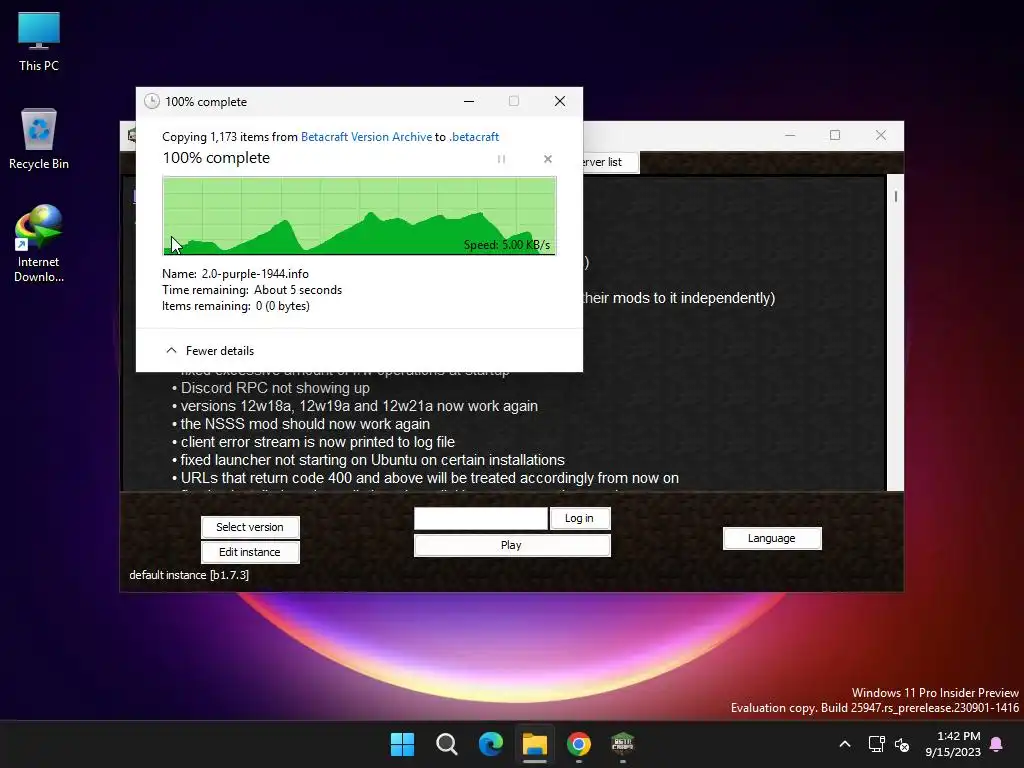
Task: Click the .betacraft destination link
Action: (x=474, y=136)
